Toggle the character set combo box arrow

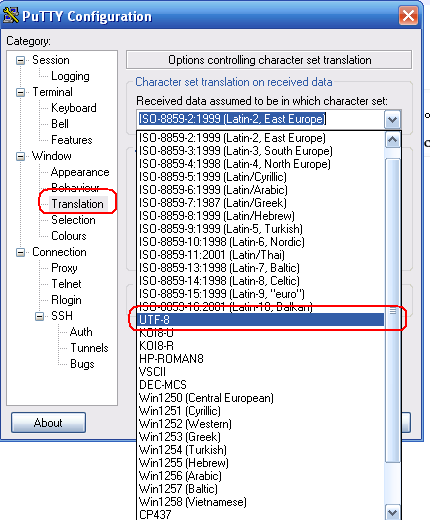click(392, 119)
